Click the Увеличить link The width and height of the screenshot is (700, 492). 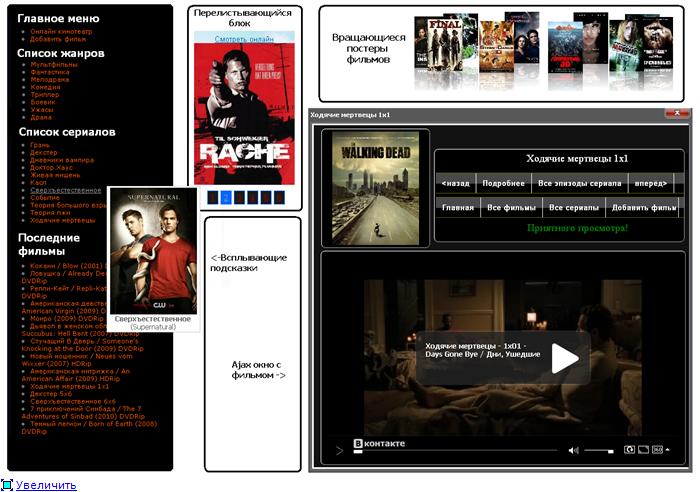(46, 485)
